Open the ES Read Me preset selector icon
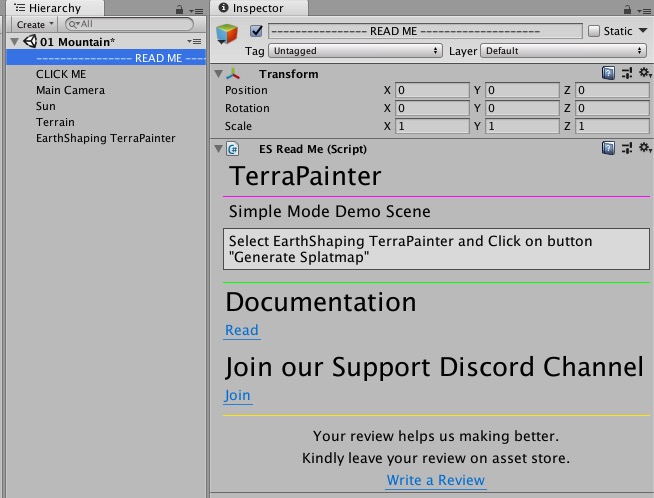Viewport: 654px width, 498px height. pos(626,148)
